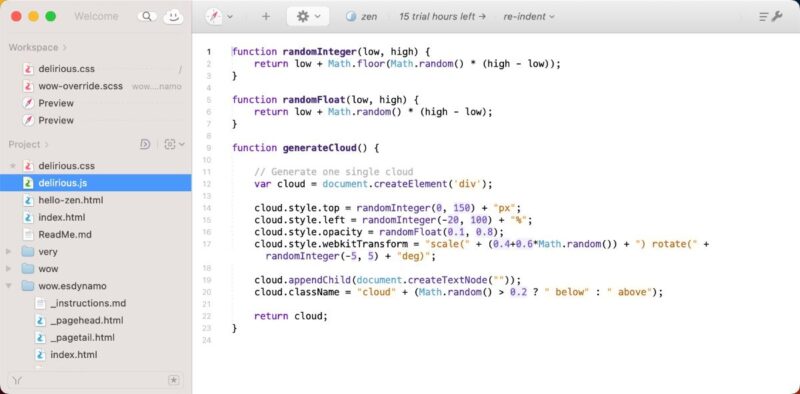Click the file icon of _pagehead.html
Viewport: 800px width, 394px height.
pyautogui.click(x=41, y=321)
